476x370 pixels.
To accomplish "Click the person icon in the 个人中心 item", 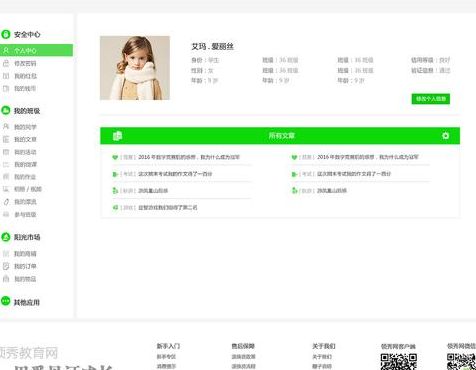I will pyautogui.click(x=6, y=50).
